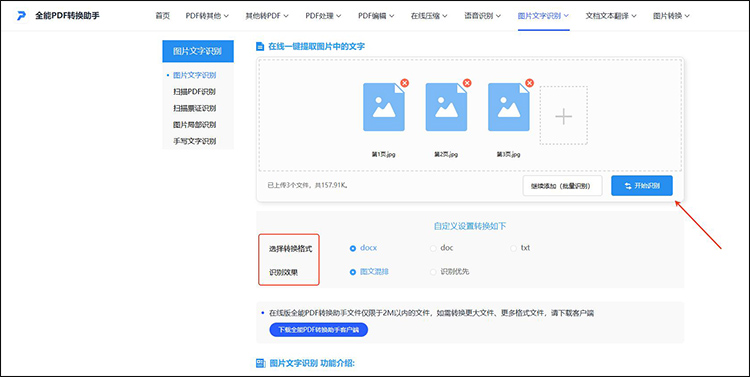Click 继续添加（批量识别） button
This screenshot has height=377, width=750.
(x=562, y=186)
